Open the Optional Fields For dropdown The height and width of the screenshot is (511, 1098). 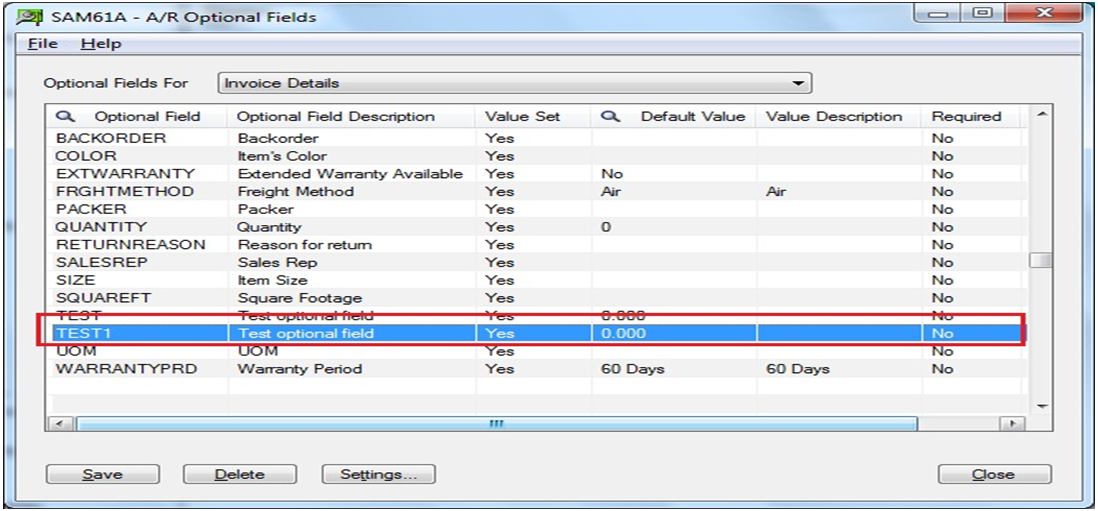pyautogui.click(x=797, y=83)
